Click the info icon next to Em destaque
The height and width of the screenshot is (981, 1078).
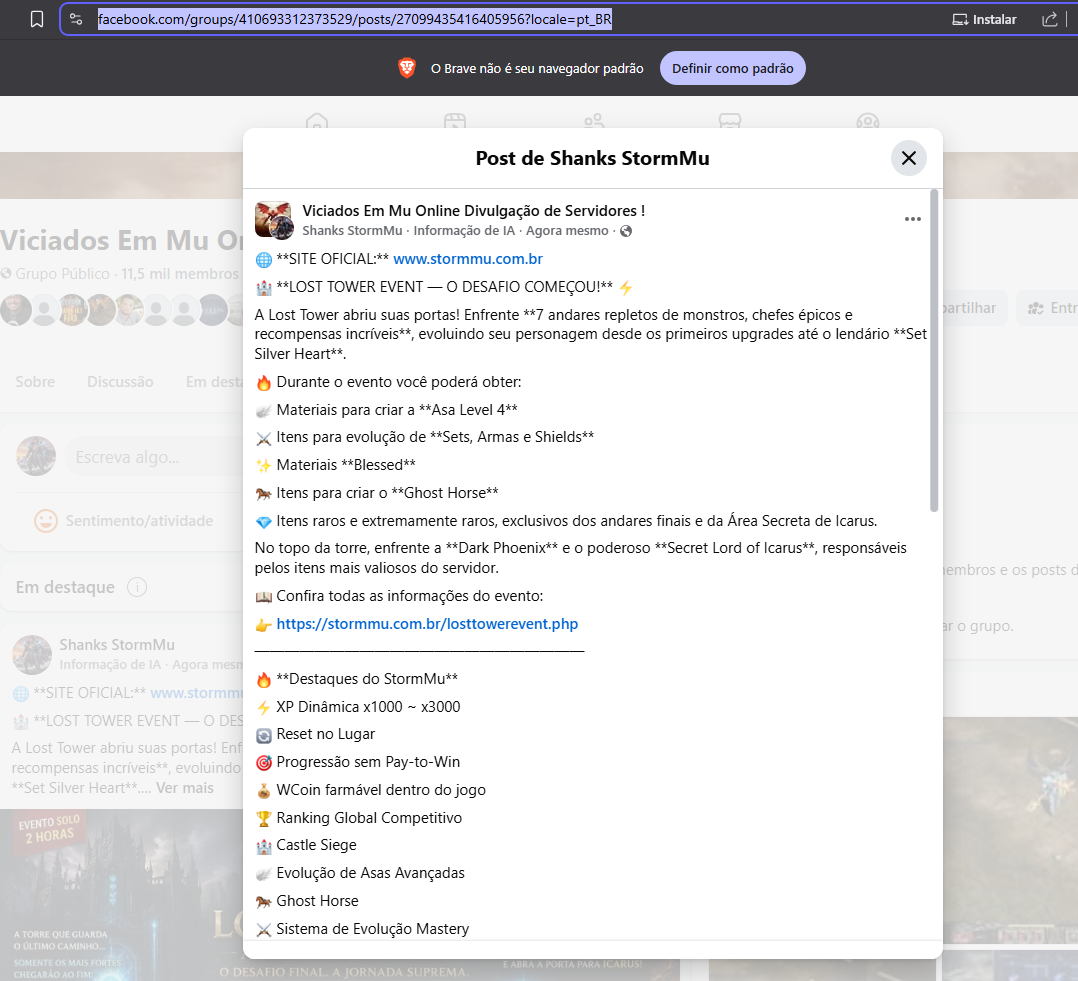(137, 587)
